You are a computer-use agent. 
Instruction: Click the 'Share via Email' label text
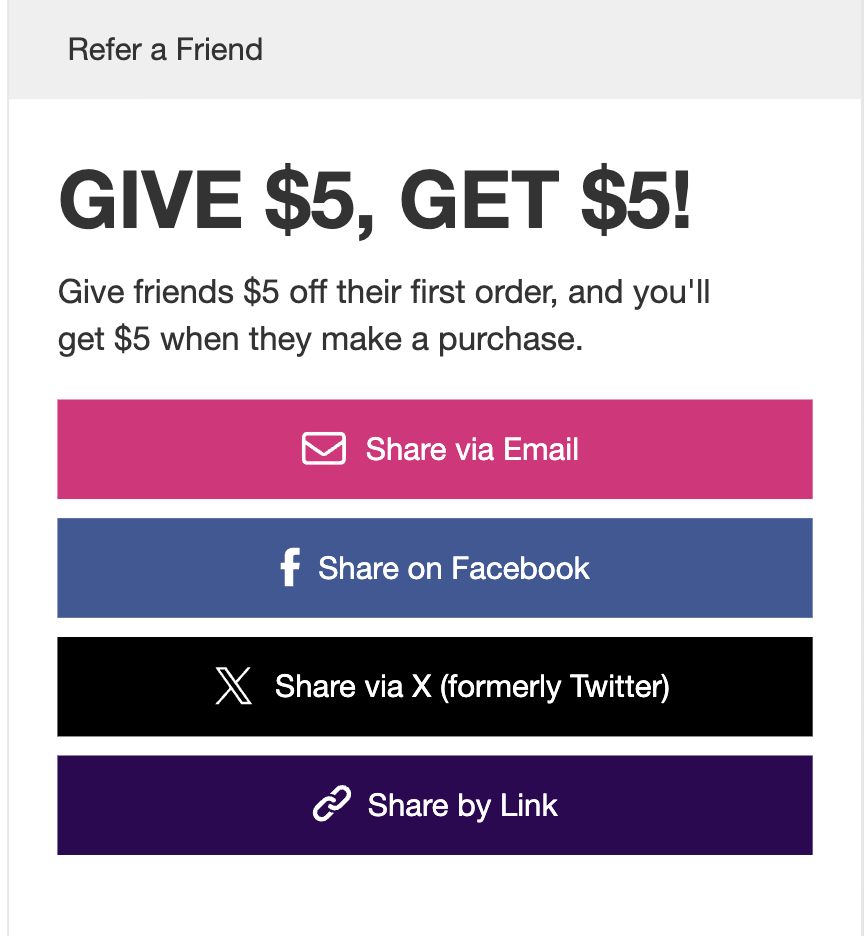pos(472,449)
